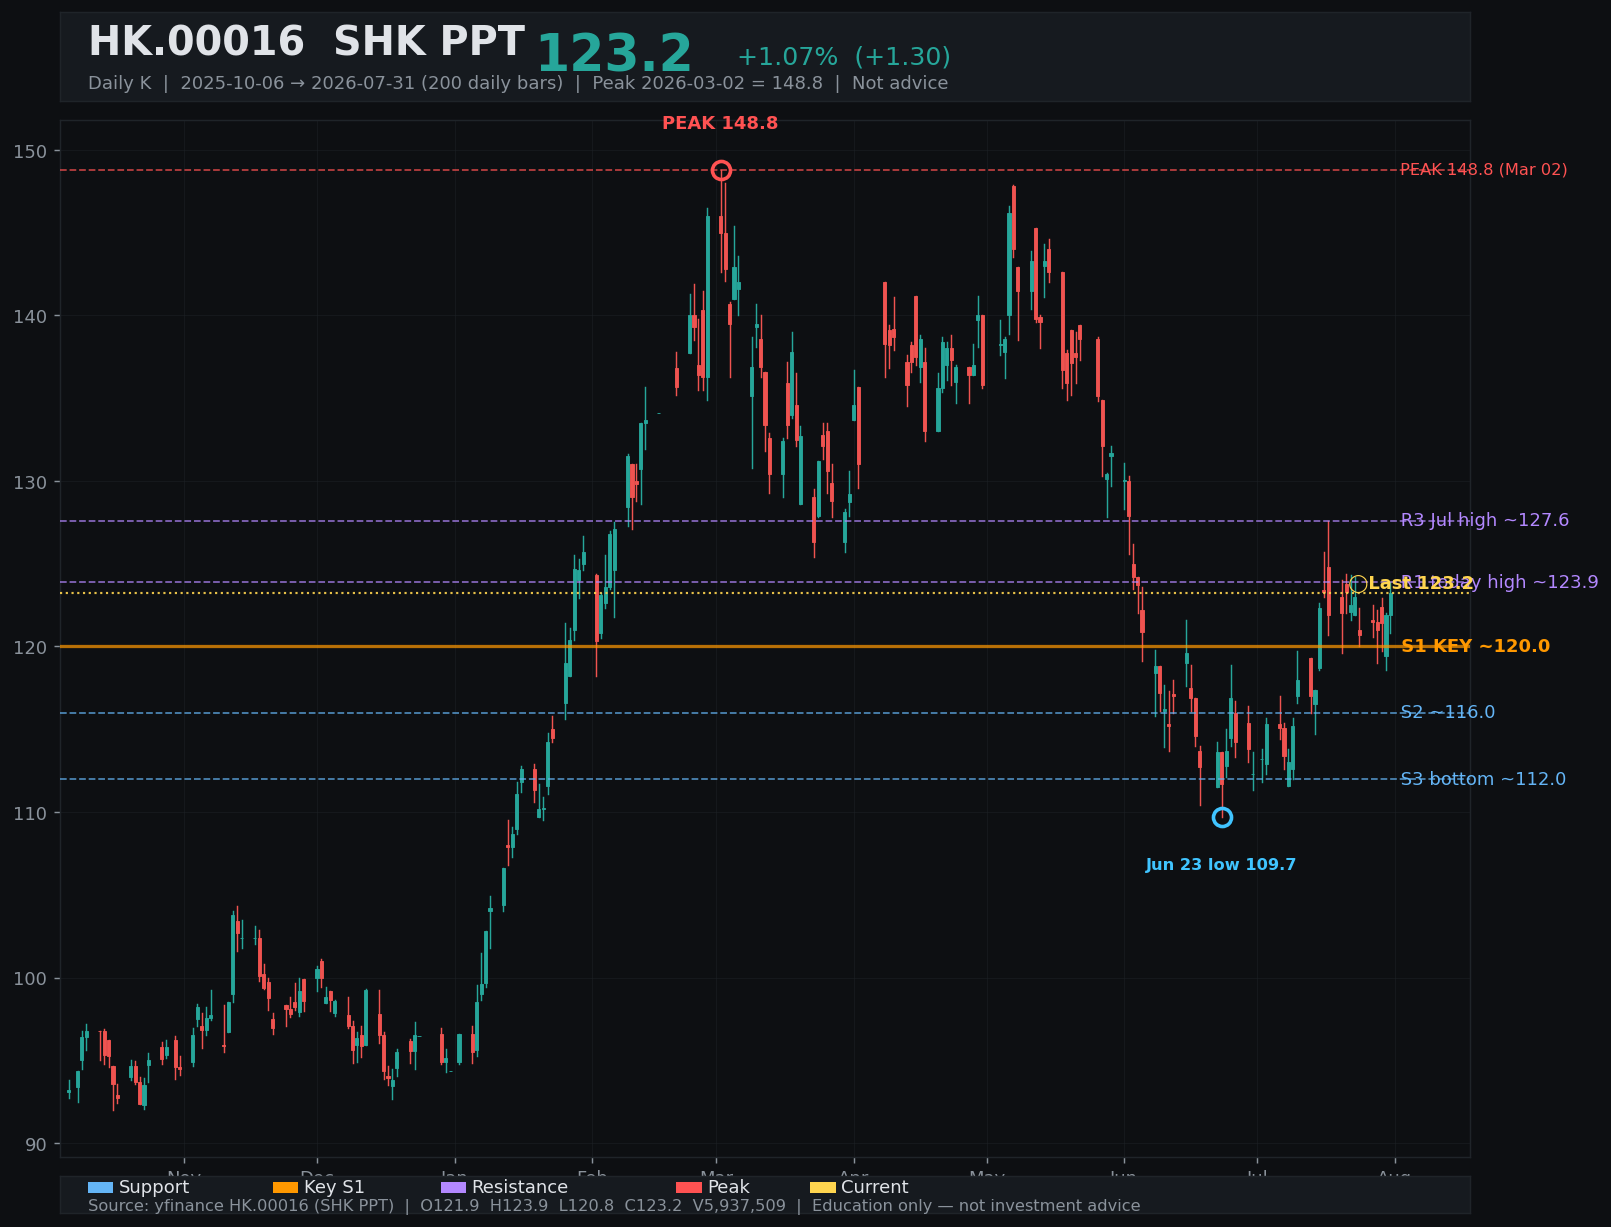The width and height of the screenshot is (1611, 1227).
Task: Click the y-axis label 130
Action: (x=31, y=482)
